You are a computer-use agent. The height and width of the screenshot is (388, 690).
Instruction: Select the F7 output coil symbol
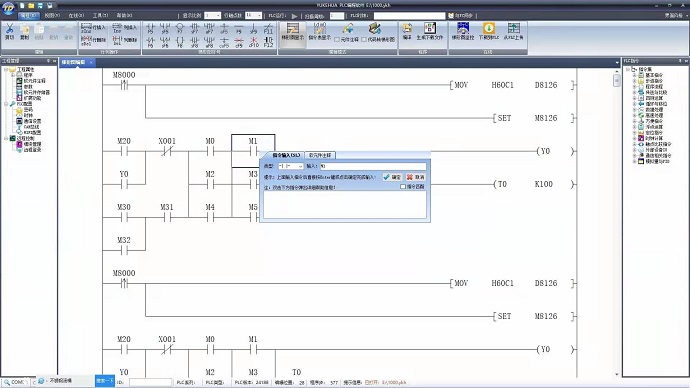[x=180, y=29]
